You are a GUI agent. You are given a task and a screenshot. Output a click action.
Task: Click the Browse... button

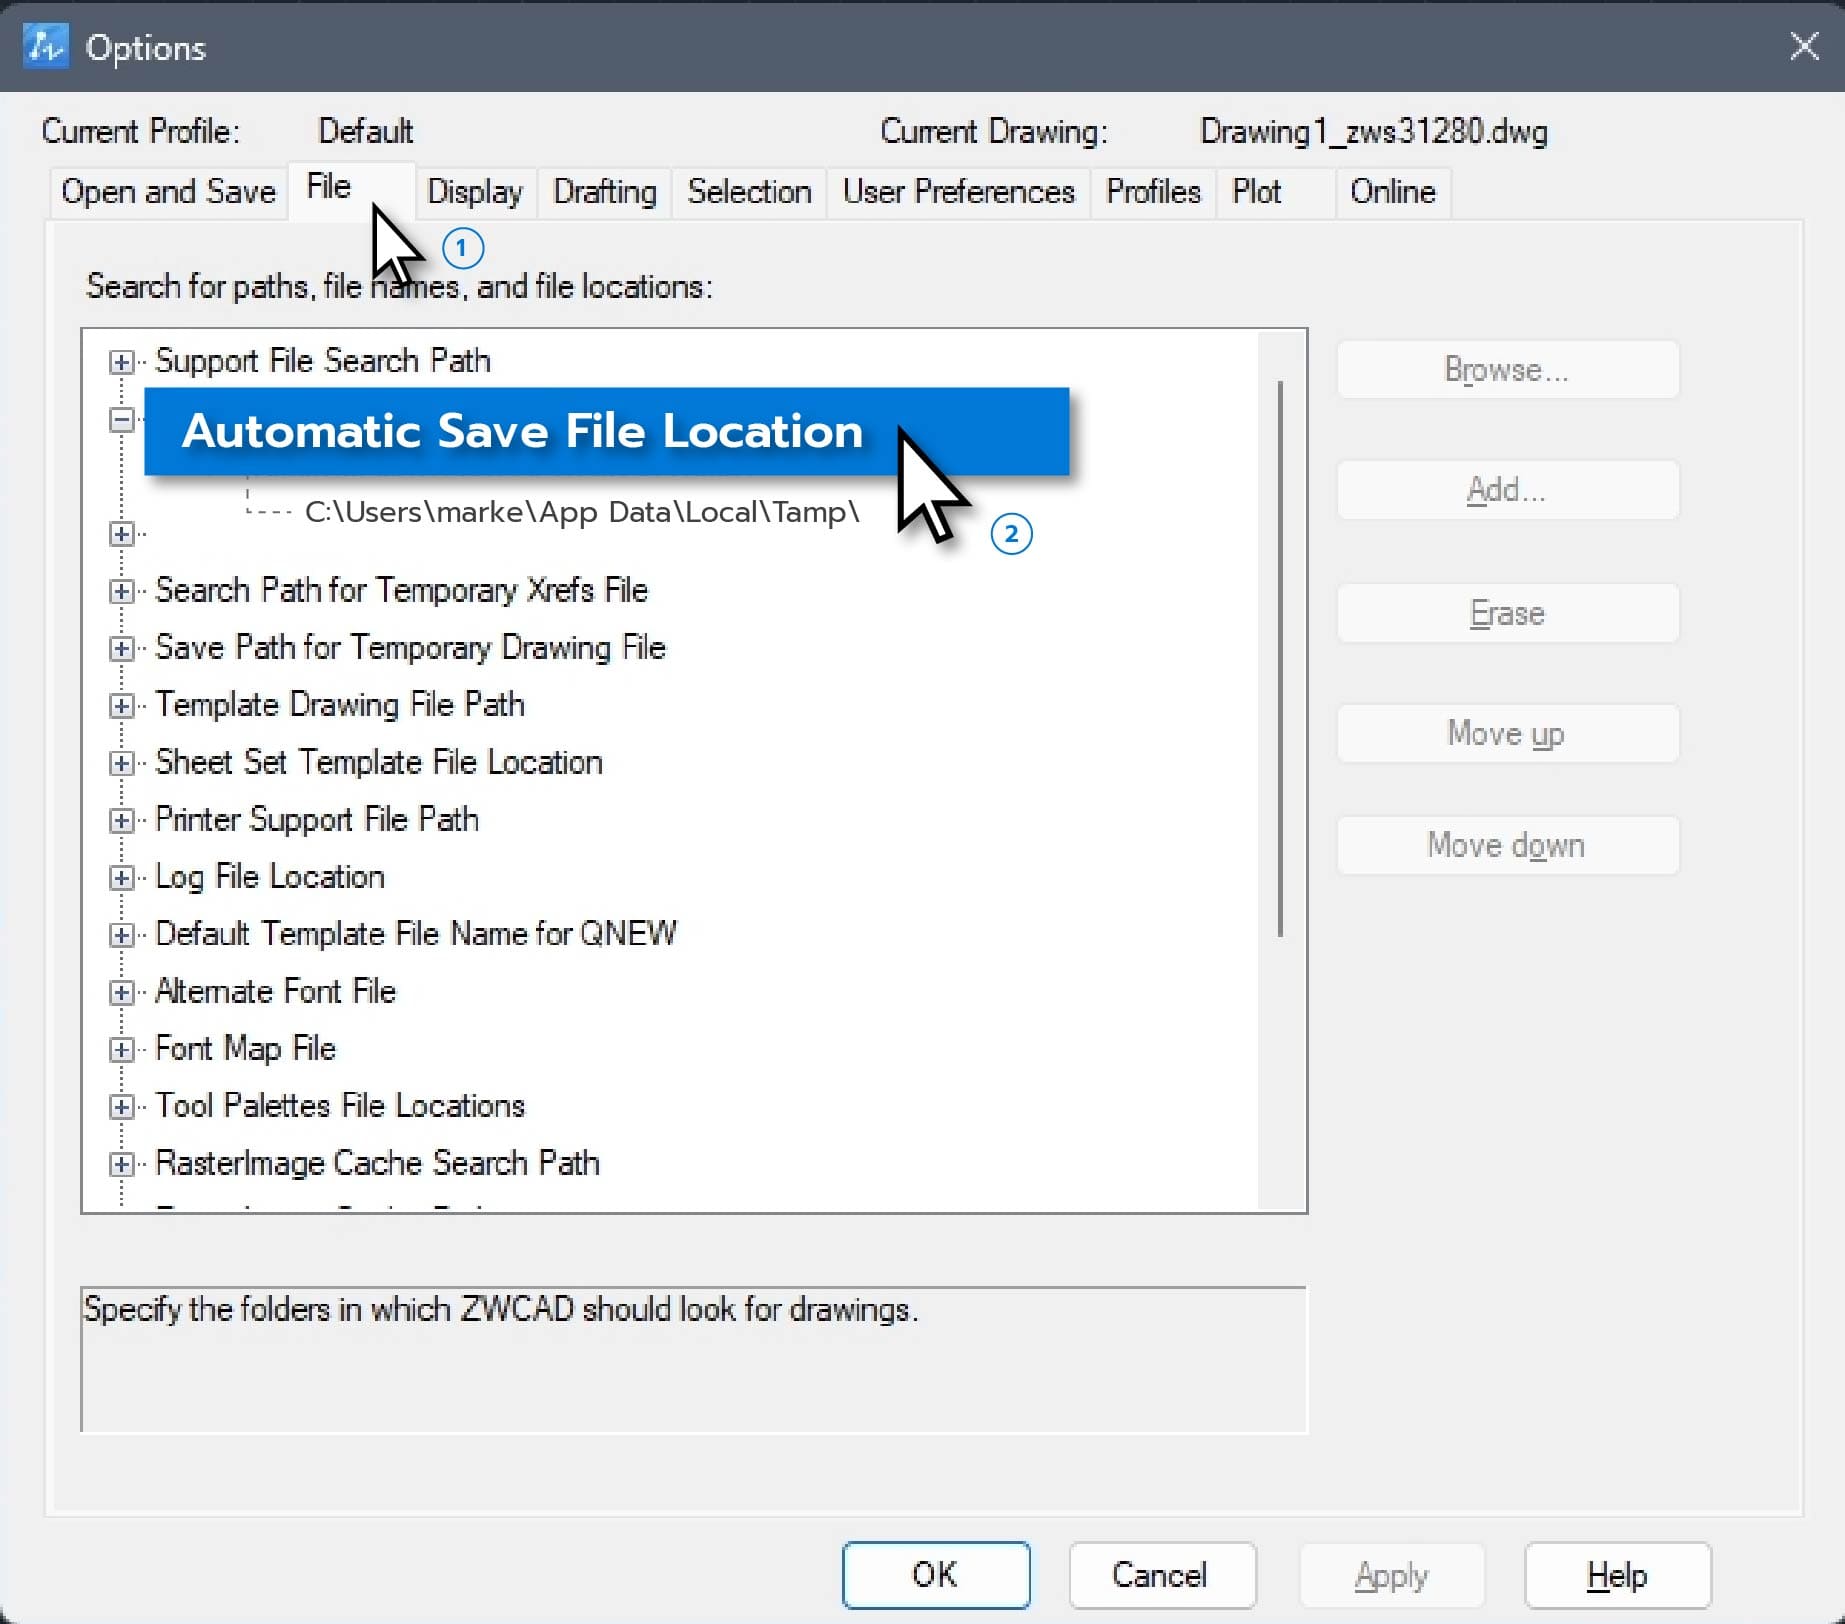pos(1507,370)
